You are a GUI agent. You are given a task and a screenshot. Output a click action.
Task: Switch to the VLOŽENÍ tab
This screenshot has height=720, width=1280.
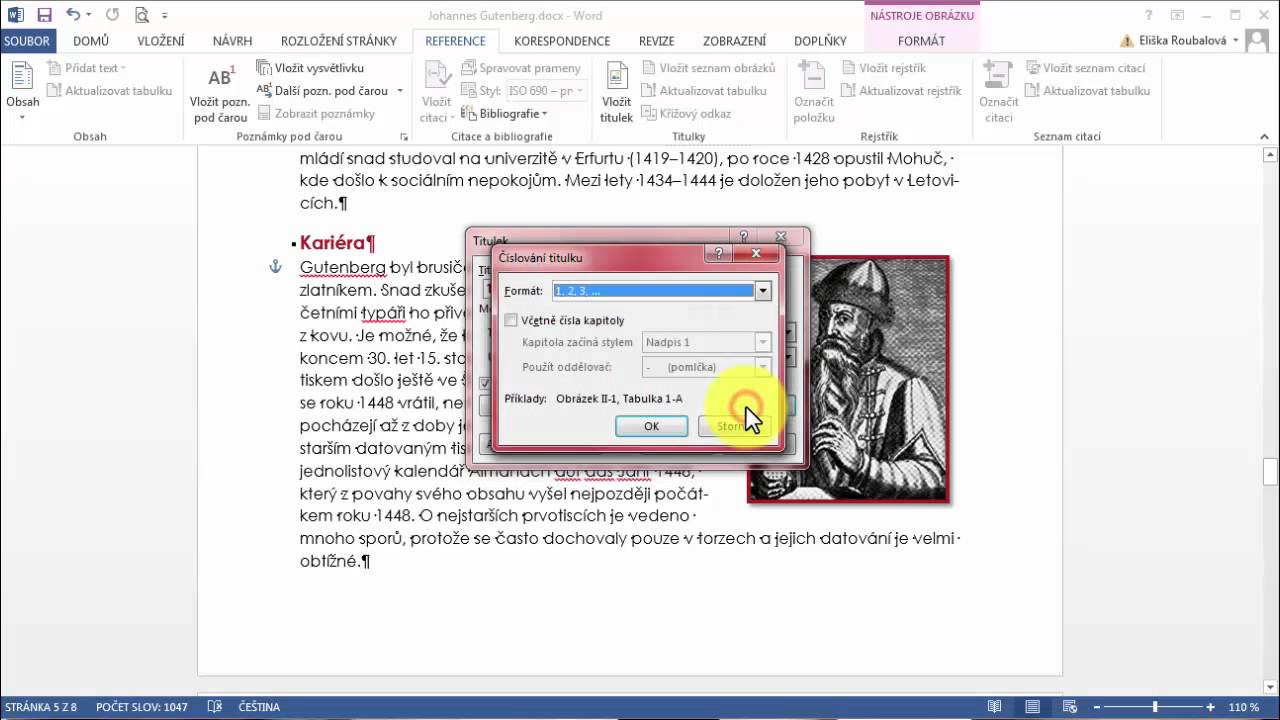161,41
